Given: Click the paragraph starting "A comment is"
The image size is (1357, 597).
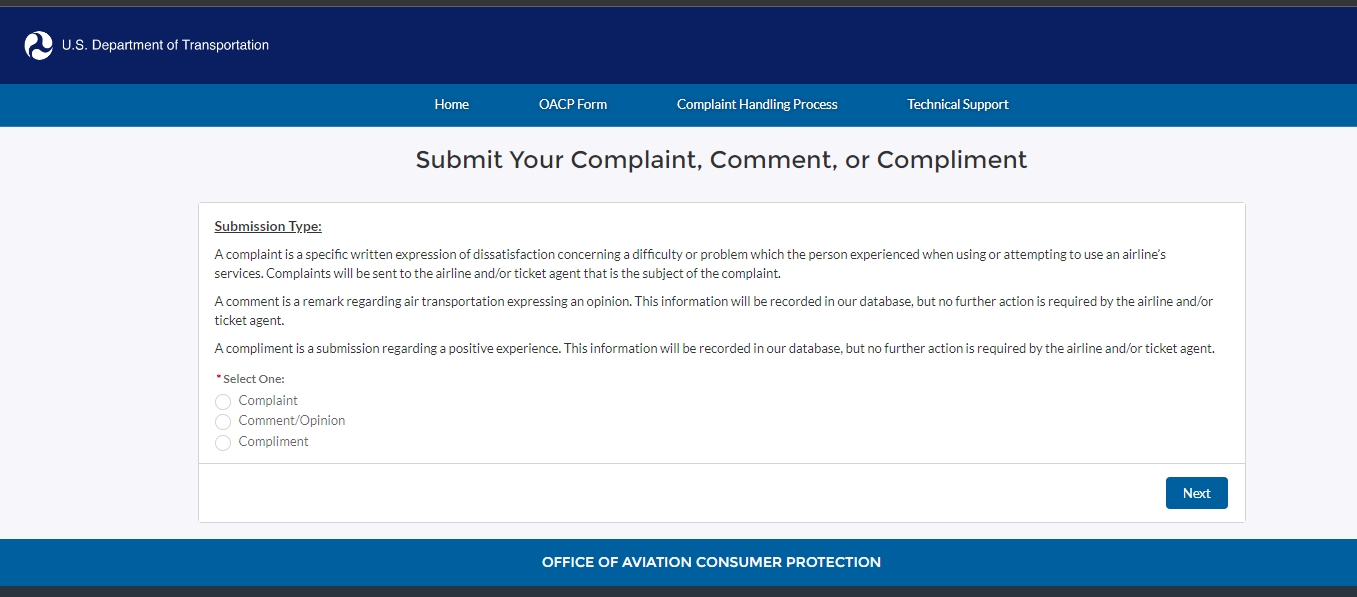Looking at the screenshot, I should pos(713,311).
